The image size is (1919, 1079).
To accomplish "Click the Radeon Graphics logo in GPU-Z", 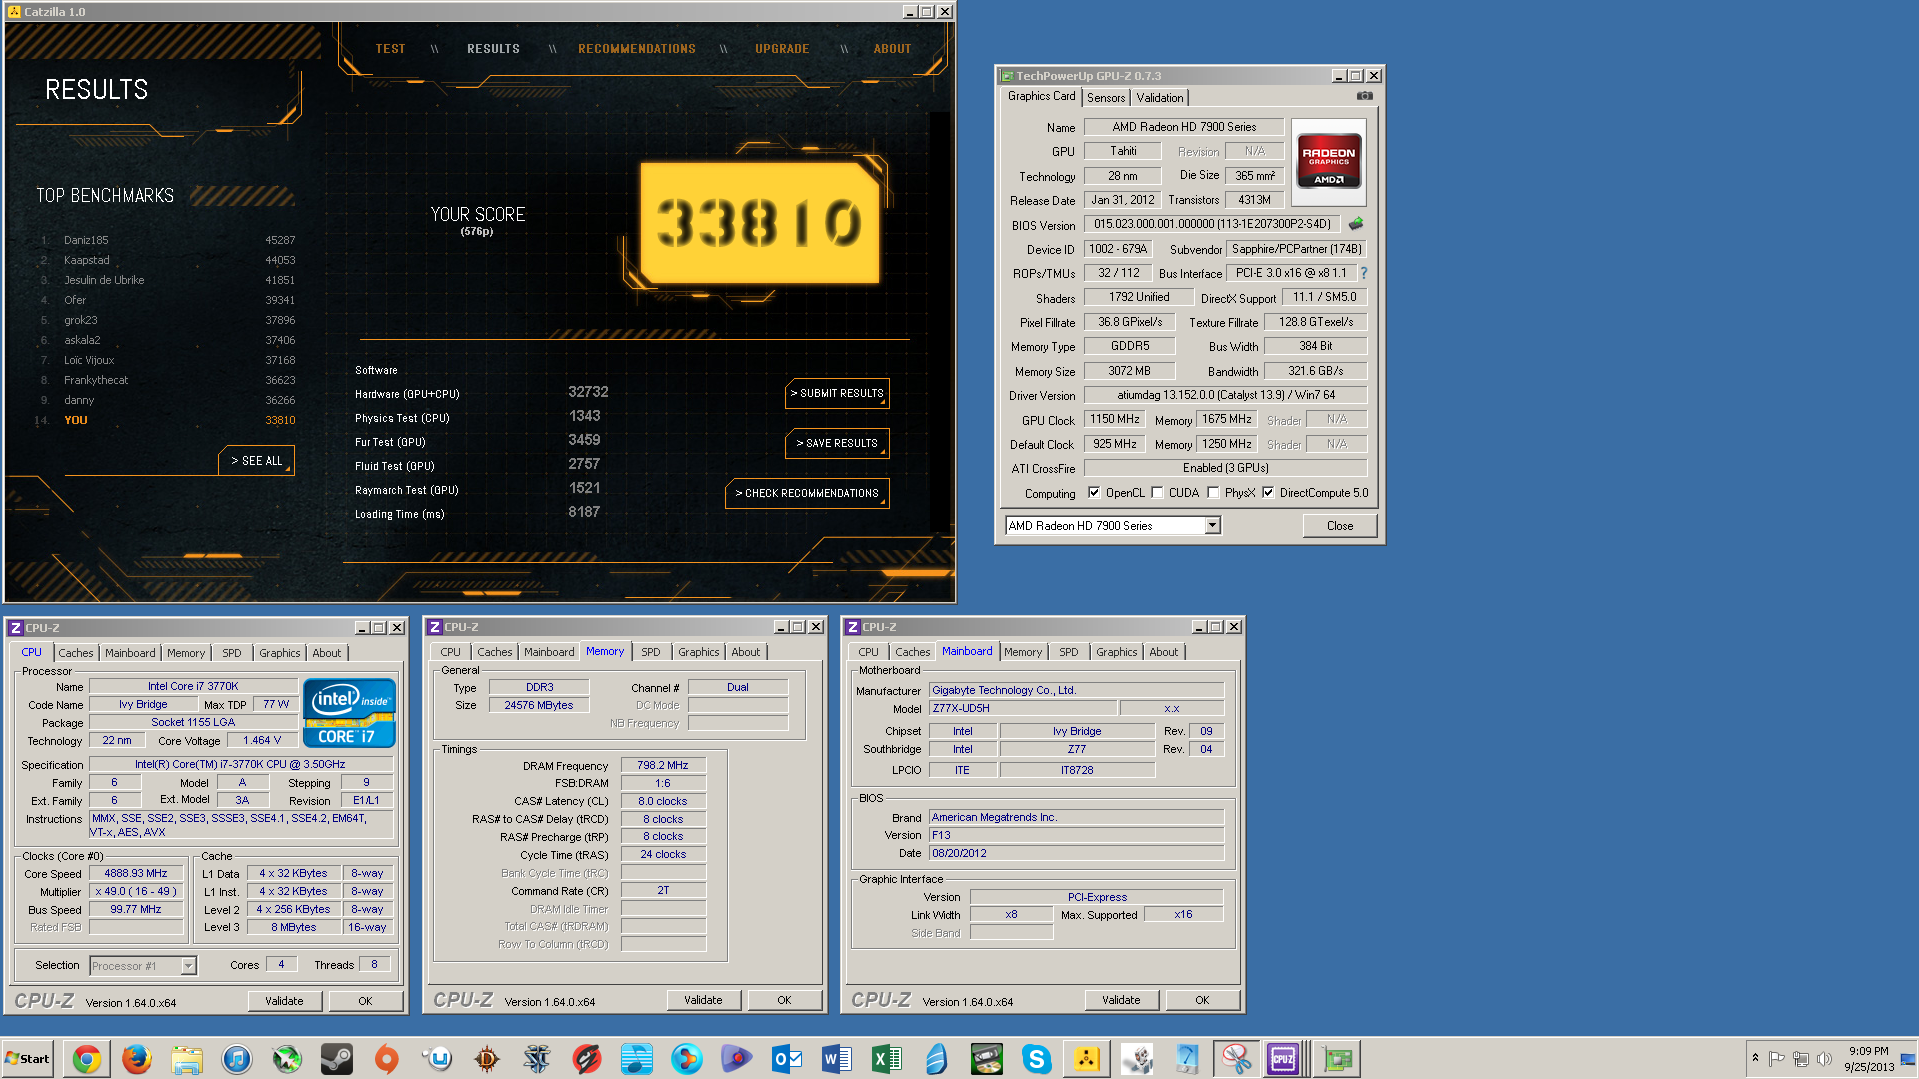I will [x=1329, y=162].
